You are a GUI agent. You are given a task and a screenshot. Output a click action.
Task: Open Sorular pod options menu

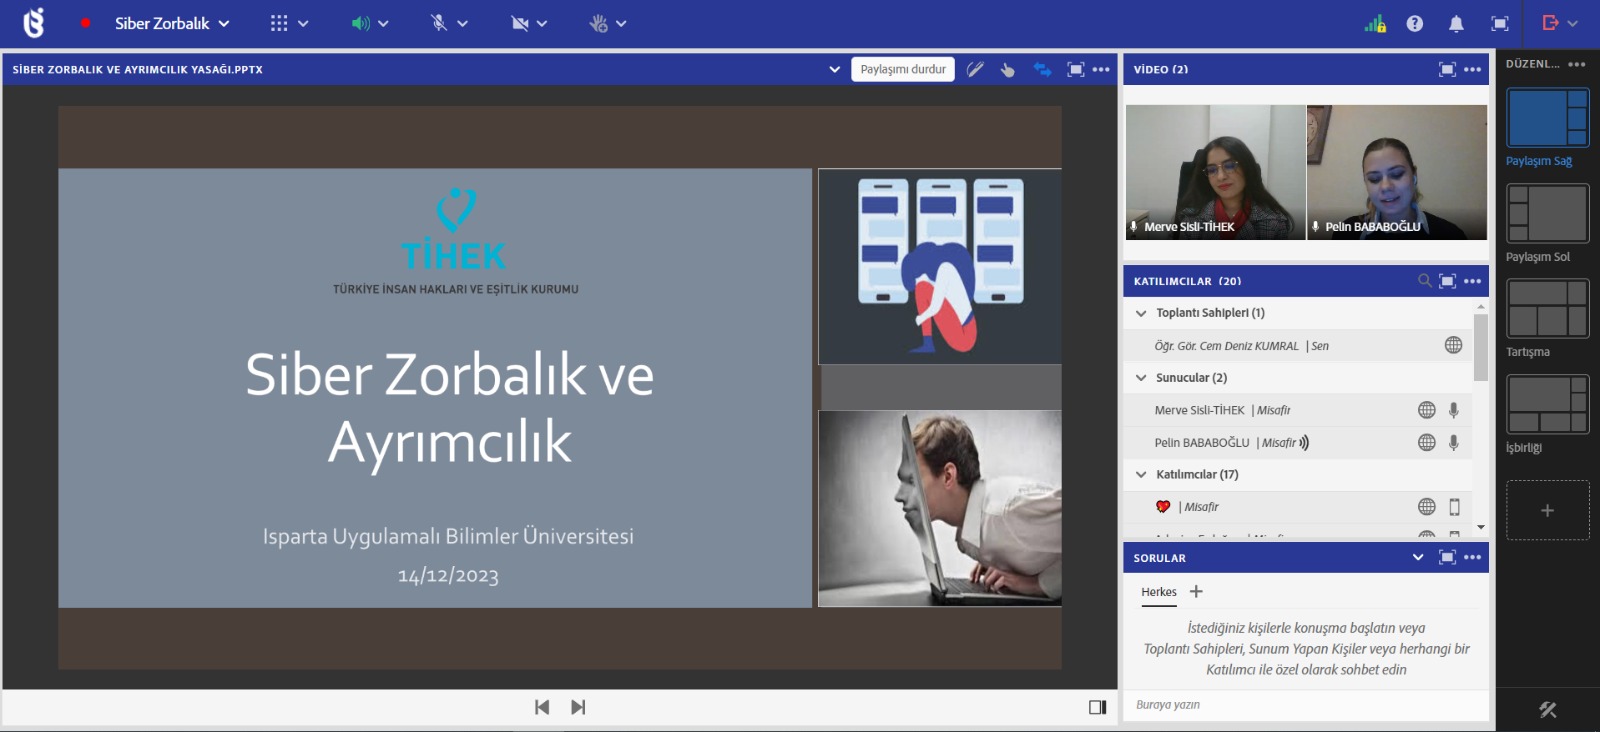(1472, 557)
